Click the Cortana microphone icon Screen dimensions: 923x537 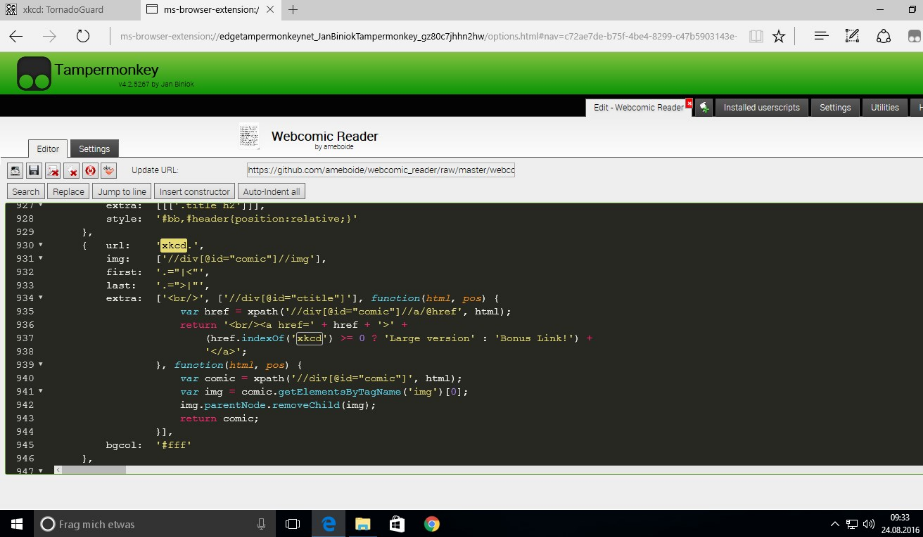[x=261, y=523]
